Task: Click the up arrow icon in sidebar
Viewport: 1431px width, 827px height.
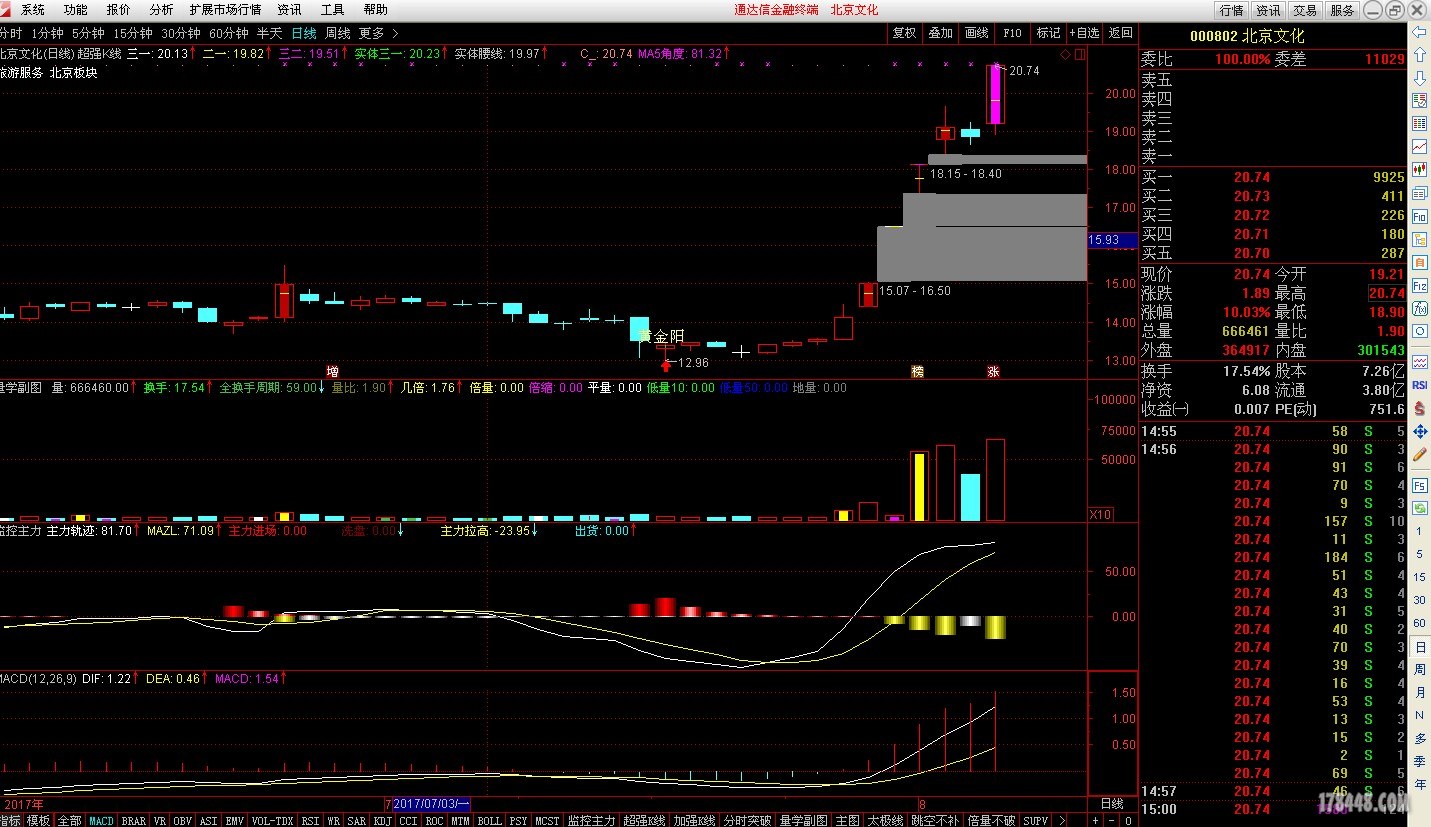Action: tap(1419, 56)
